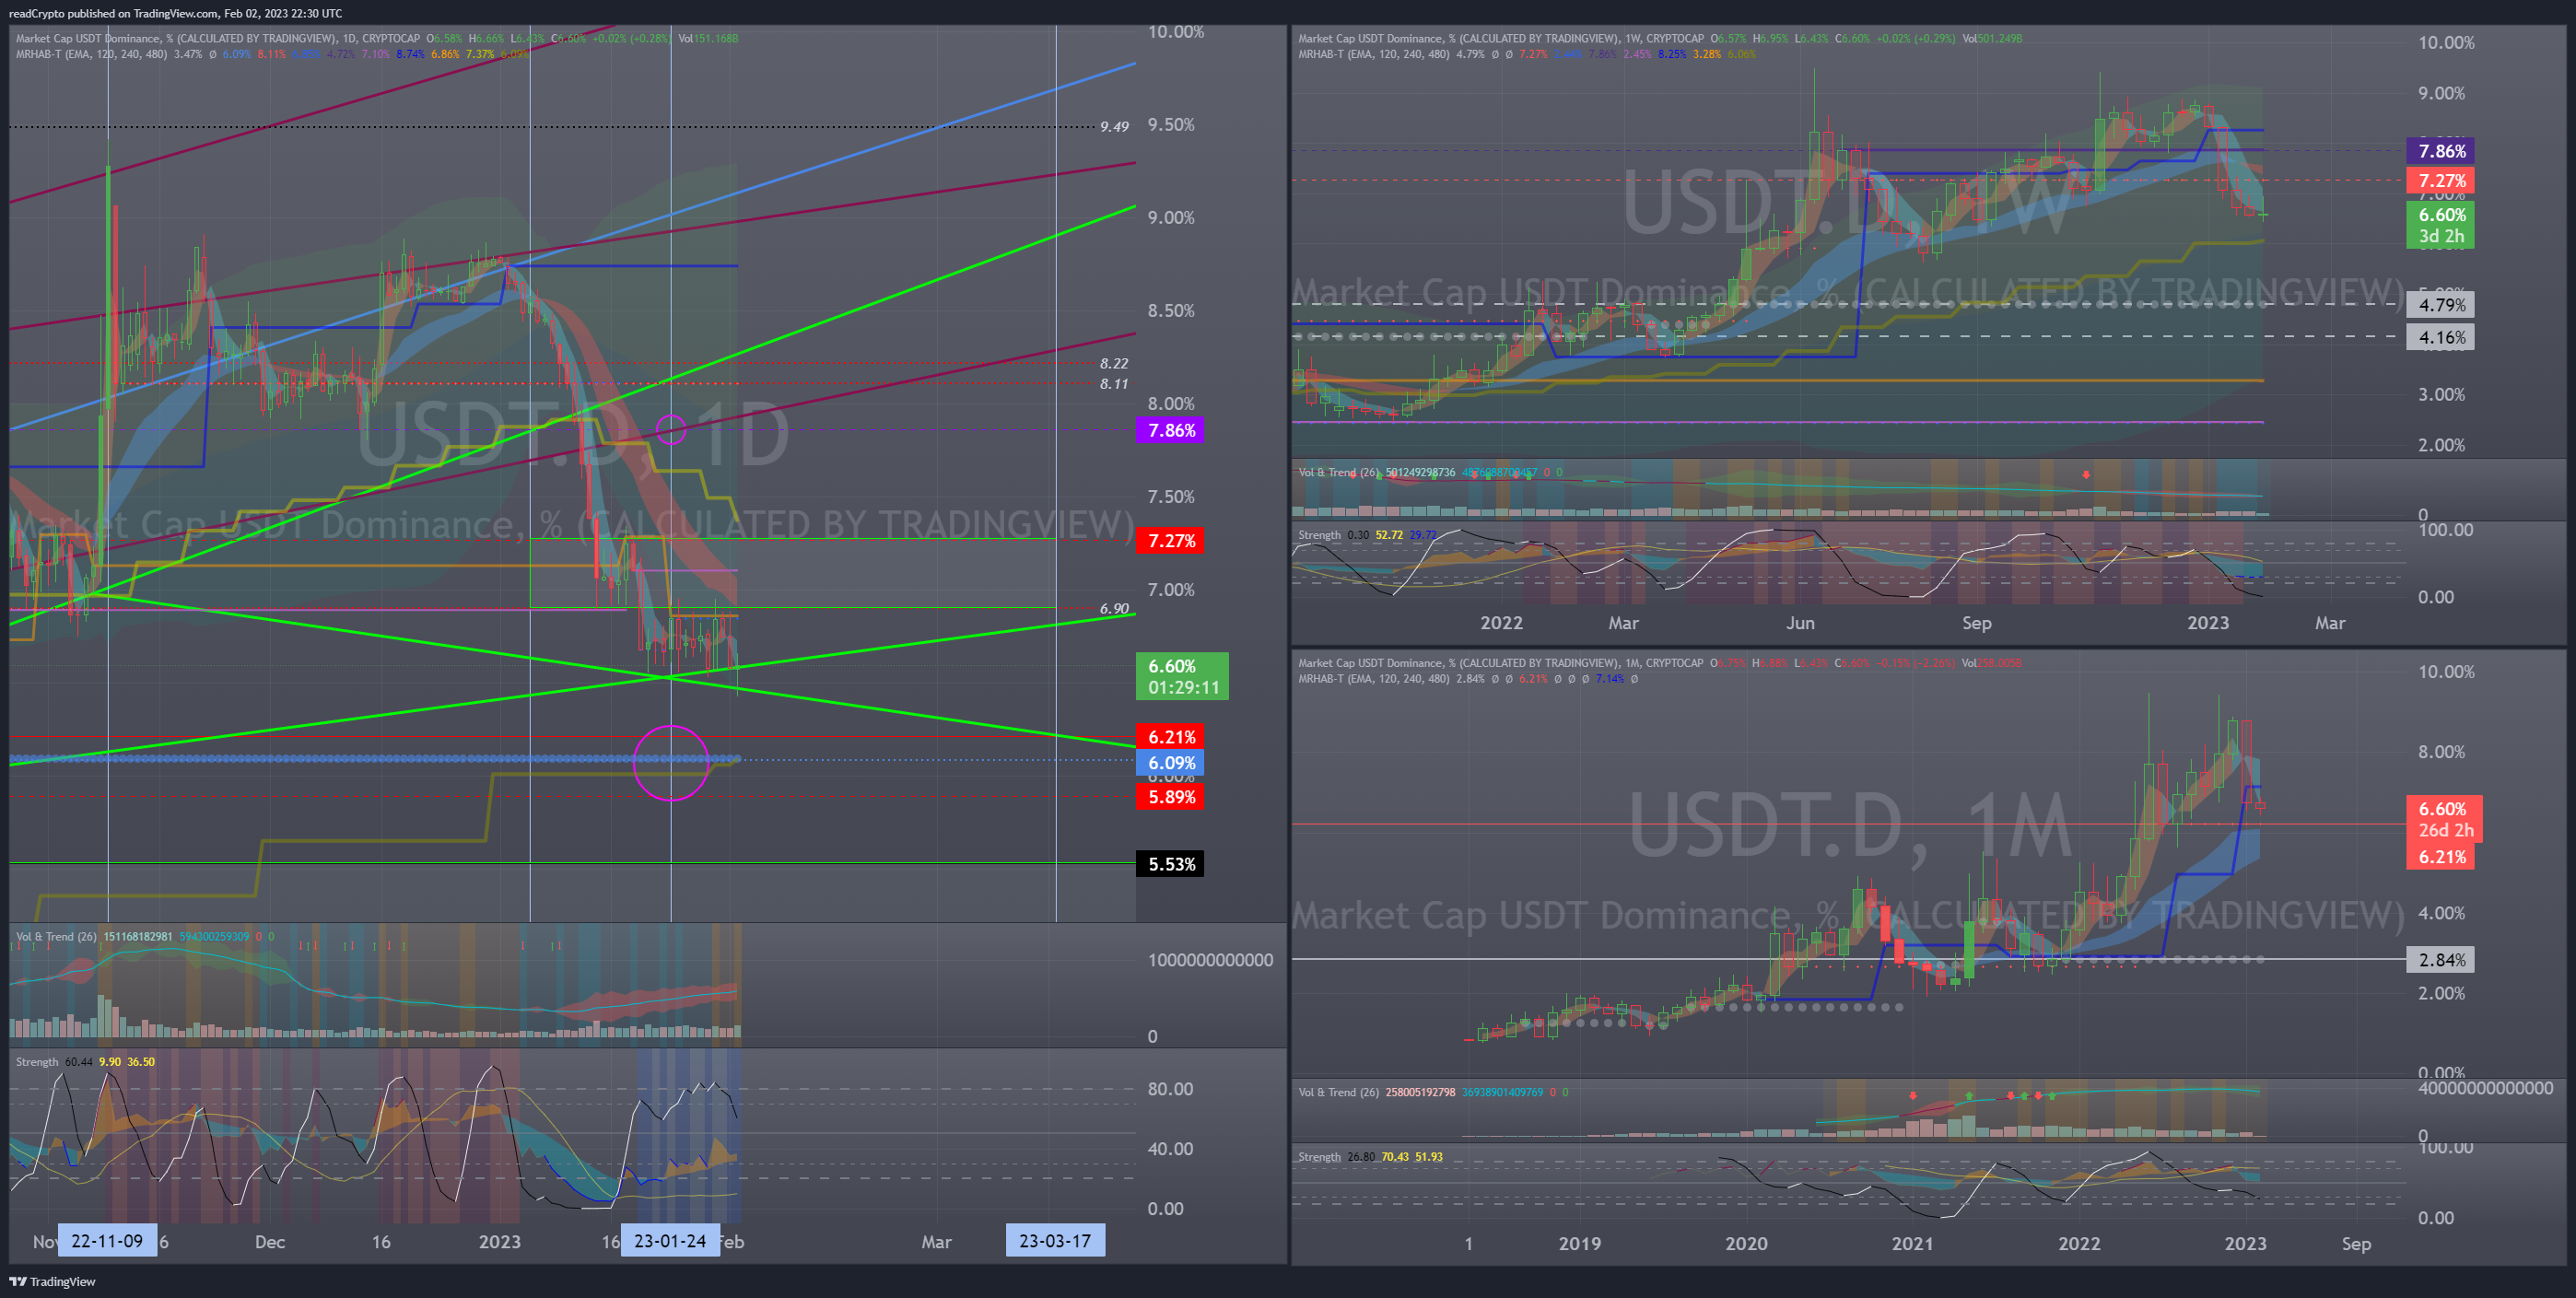Click the 9.49 dotted line annotation
This screenshot has height=1298, width=2576.
(x=1114, y=127)
